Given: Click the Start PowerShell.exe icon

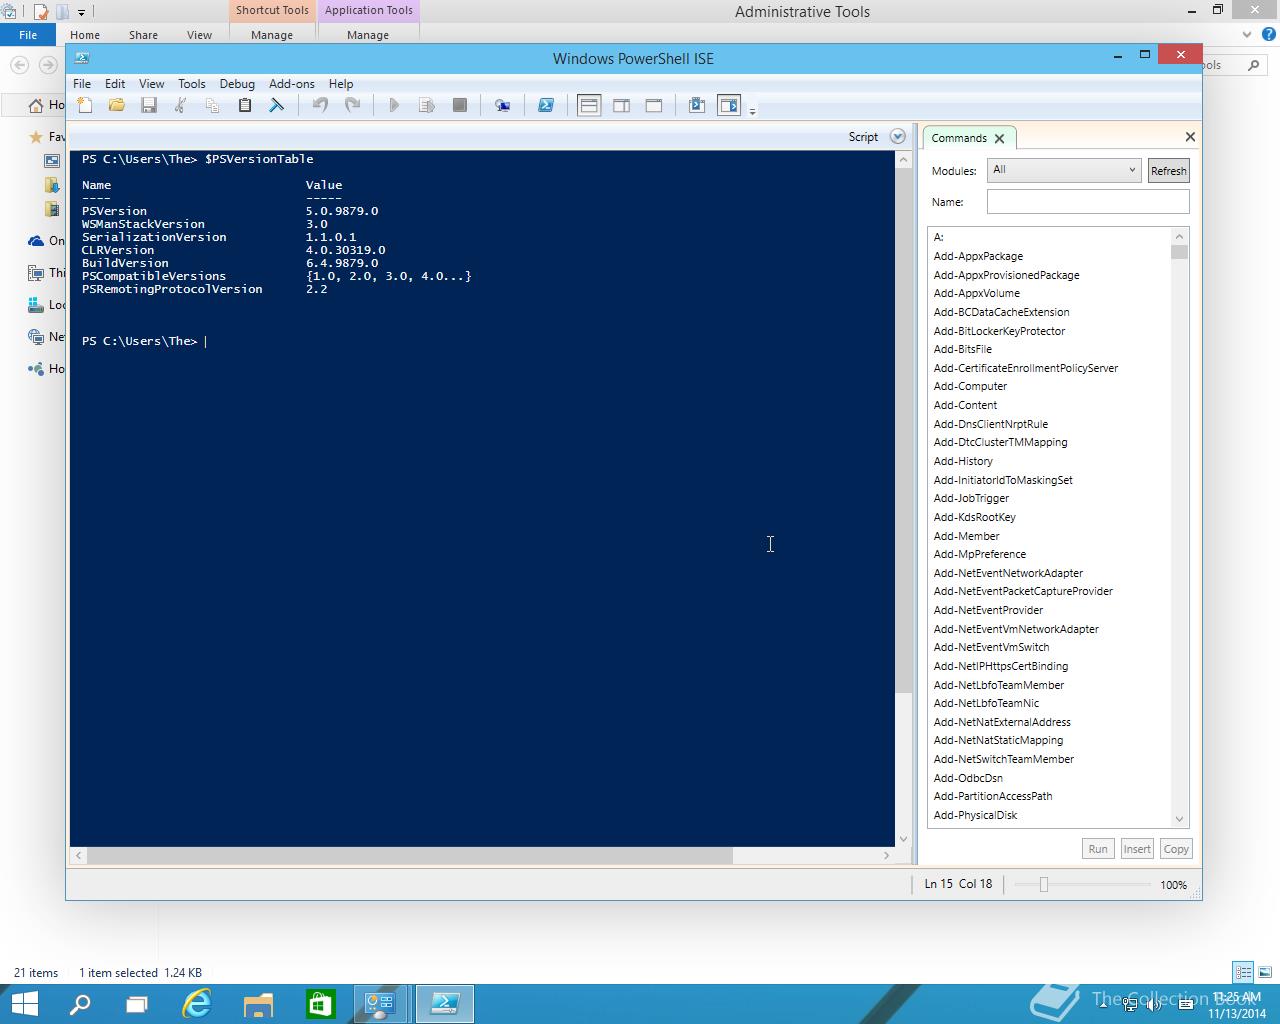Looking at the screenshot, I should coord(546,105).
